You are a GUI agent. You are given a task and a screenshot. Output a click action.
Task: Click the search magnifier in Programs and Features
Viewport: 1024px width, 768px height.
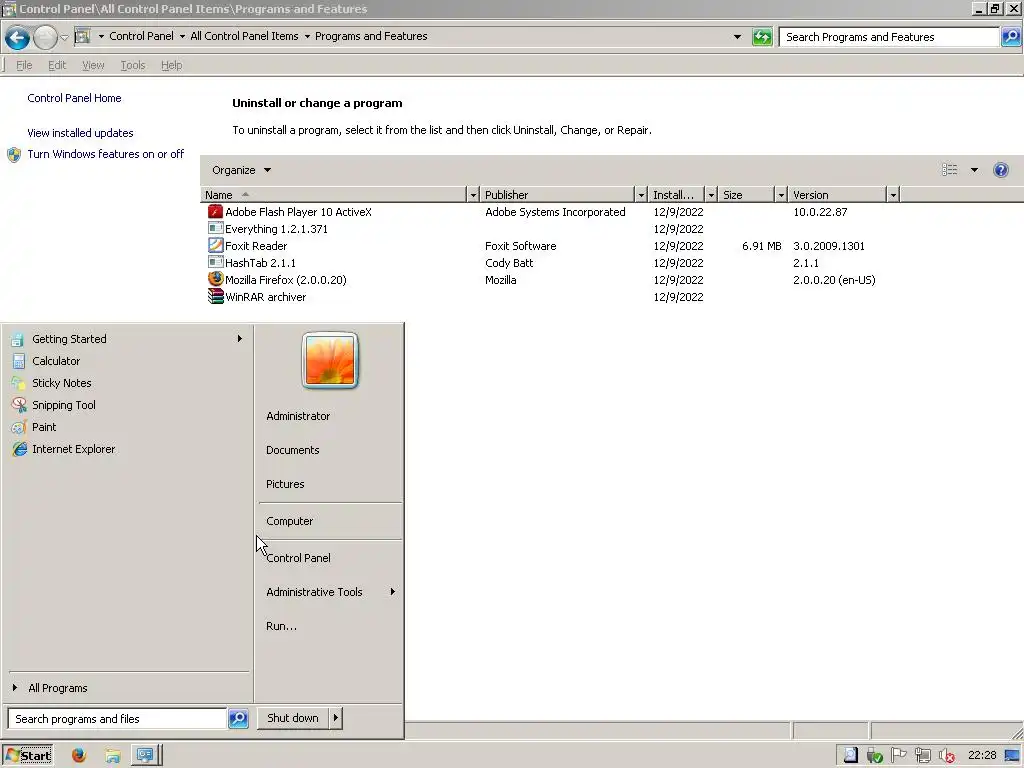tap(1010, 37)
